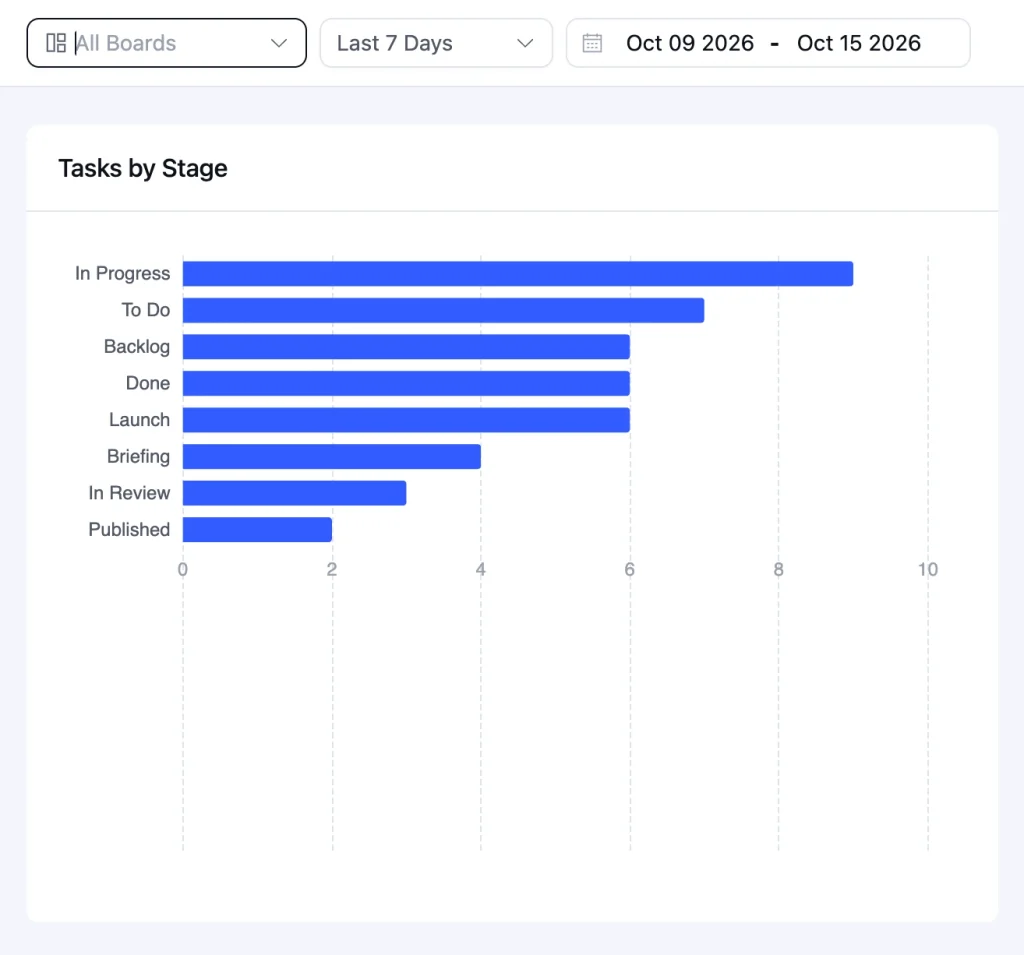Click the axis value "0"
The image size is (1024, 955).
click(x=183, y=570)
